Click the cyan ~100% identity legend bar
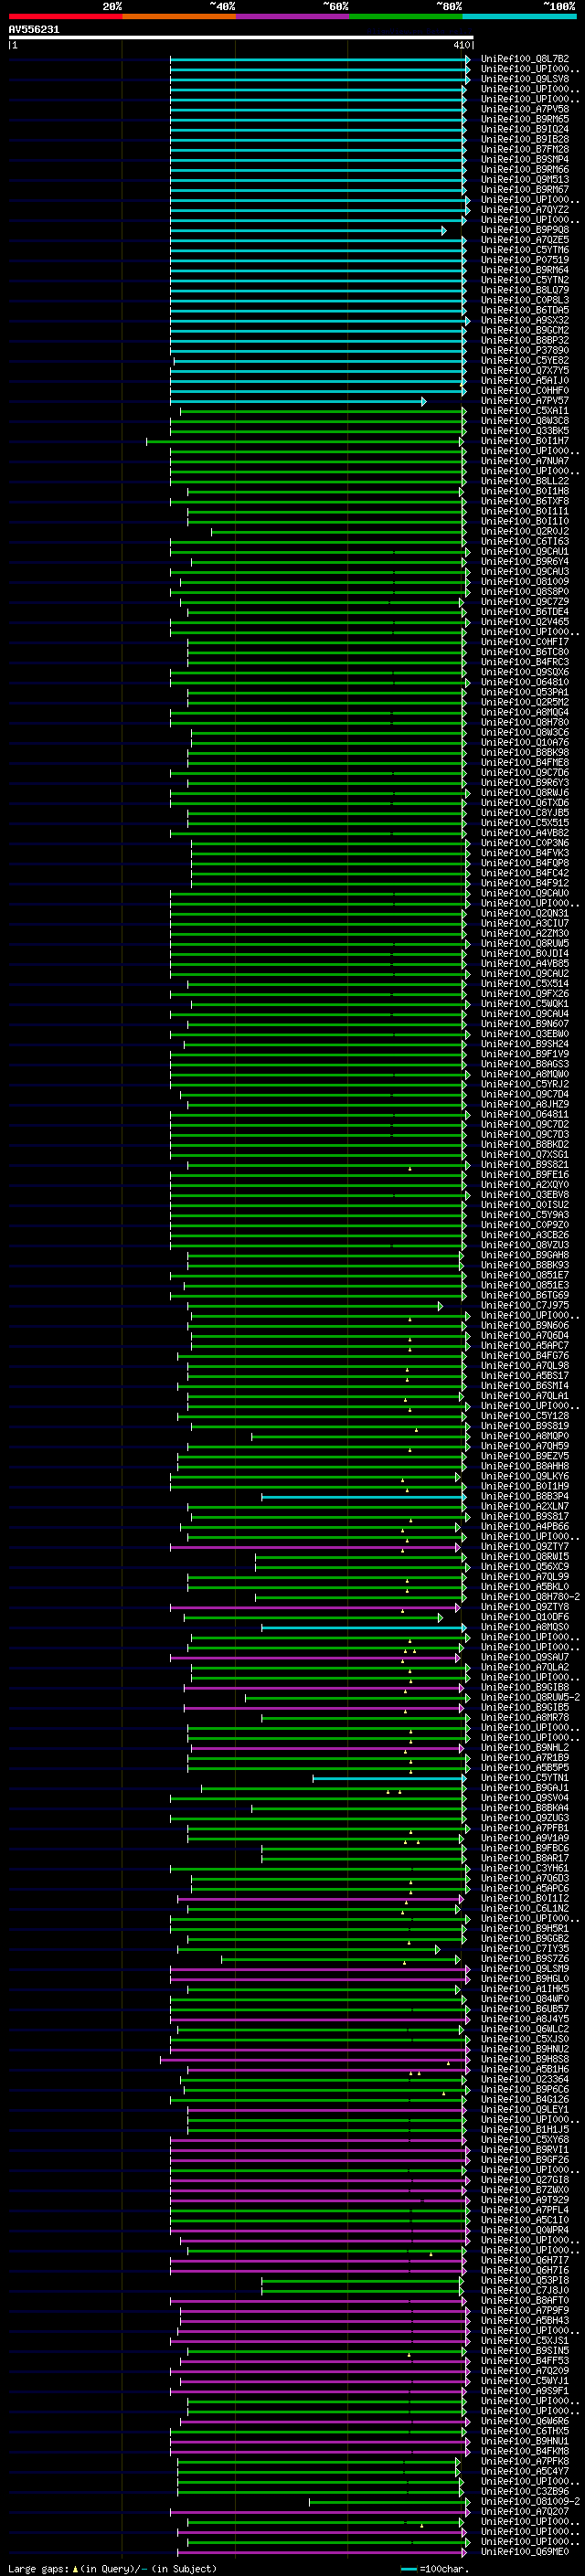 coord(519,16)
